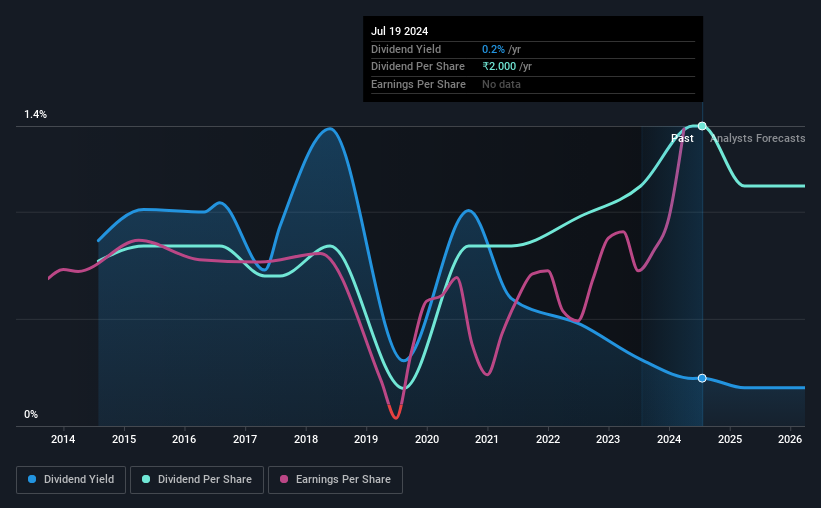Click the tooltip Dividend Yield row label
This screenshot has width=821, height=508.
click(x=406, y=49)
